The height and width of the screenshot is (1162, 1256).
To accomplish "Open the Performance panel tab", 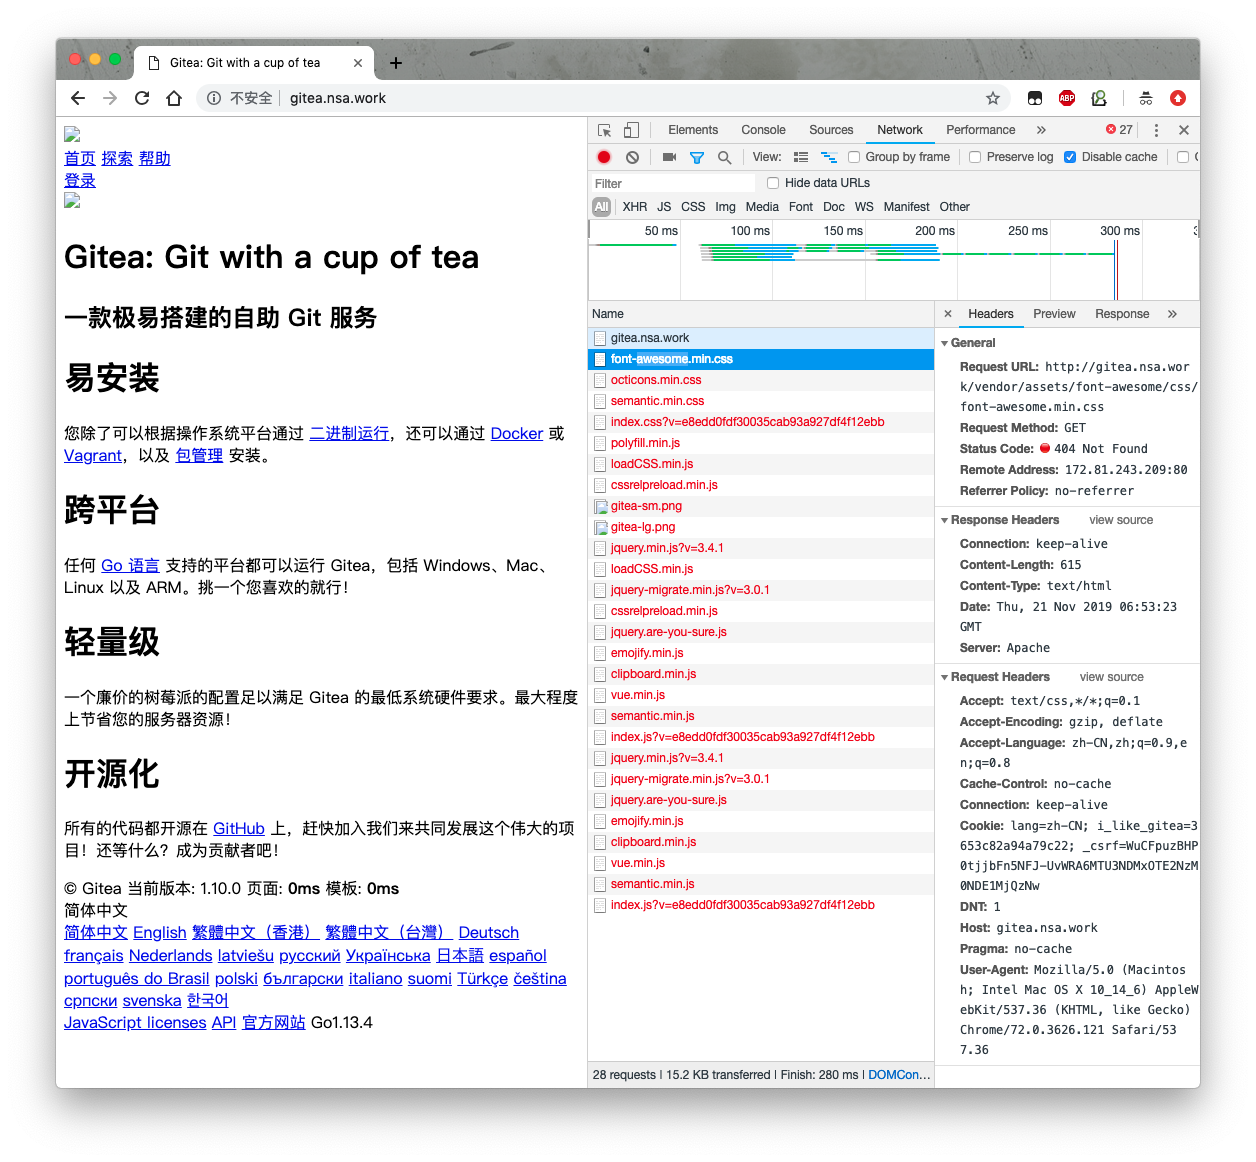I will click(x=980, y=130).
